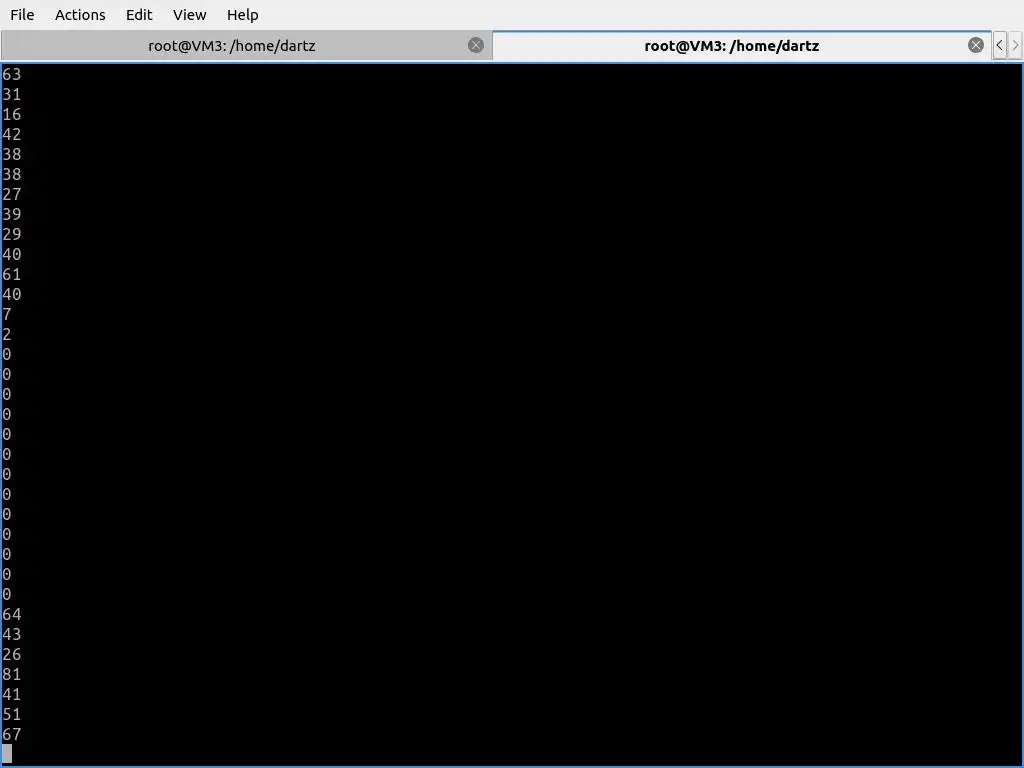Close the second terminal tab
Viewport: 1024px width, 768px height.
pos(976,45)
